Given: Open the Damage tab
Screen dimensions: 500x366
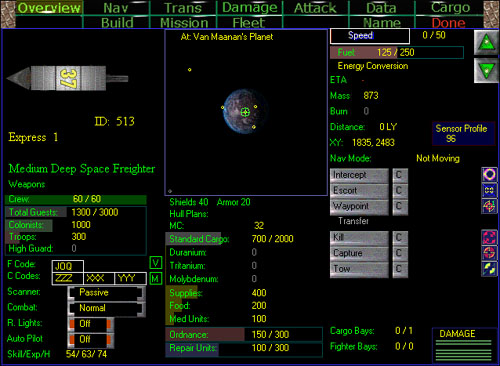Looking at the screenshot, I should [x=250, y=7].
